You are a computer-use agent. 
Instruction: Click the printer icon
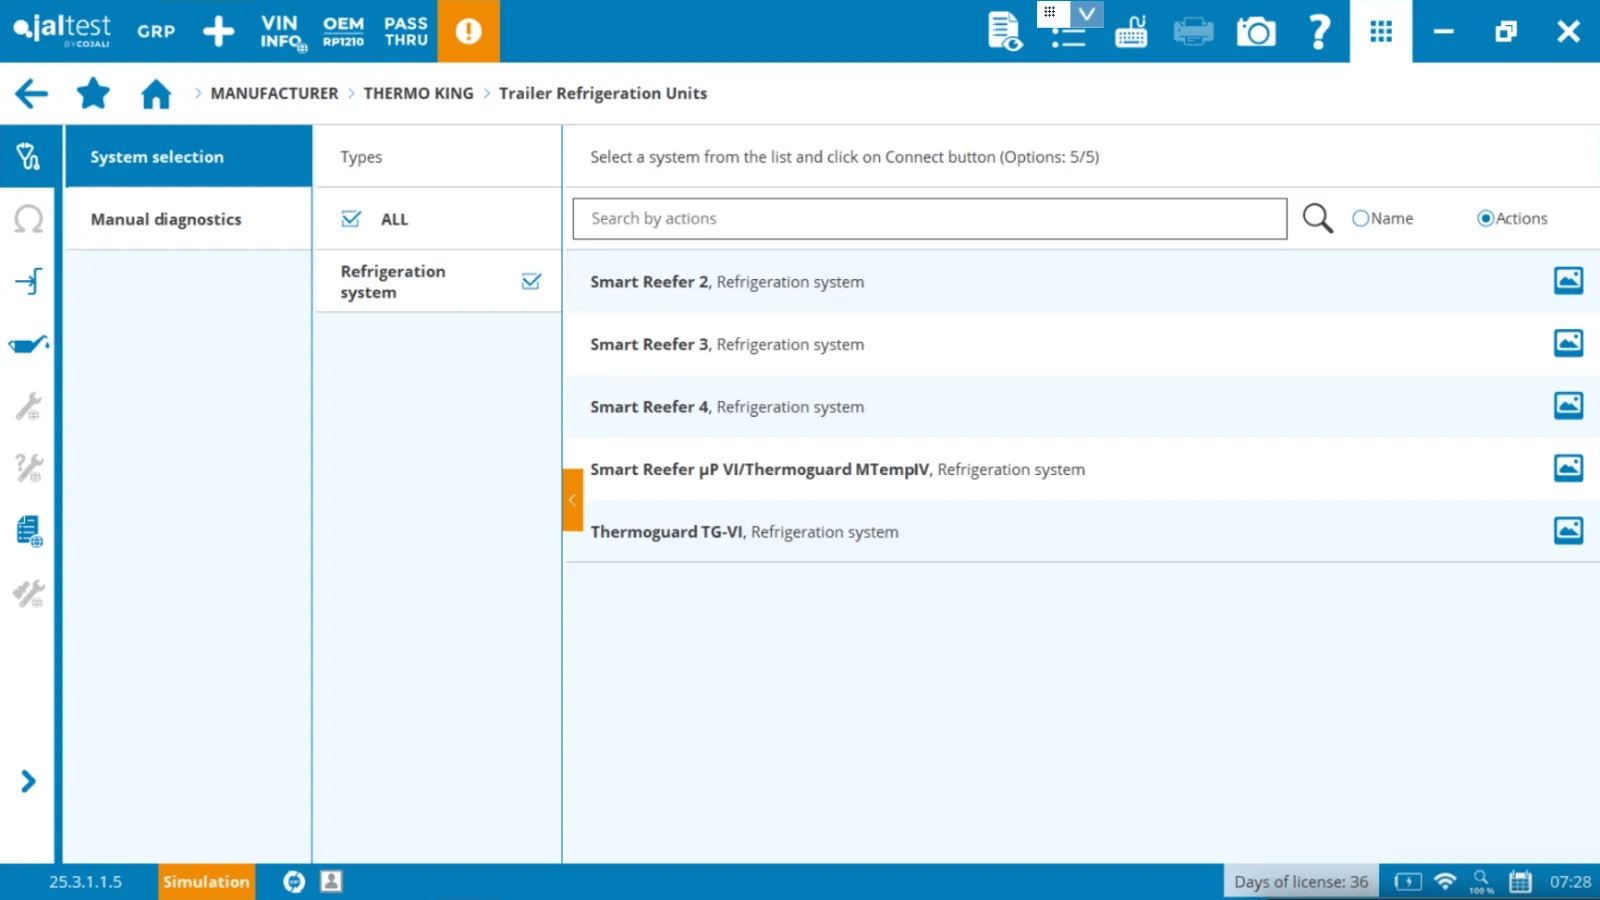(1193, 31)
